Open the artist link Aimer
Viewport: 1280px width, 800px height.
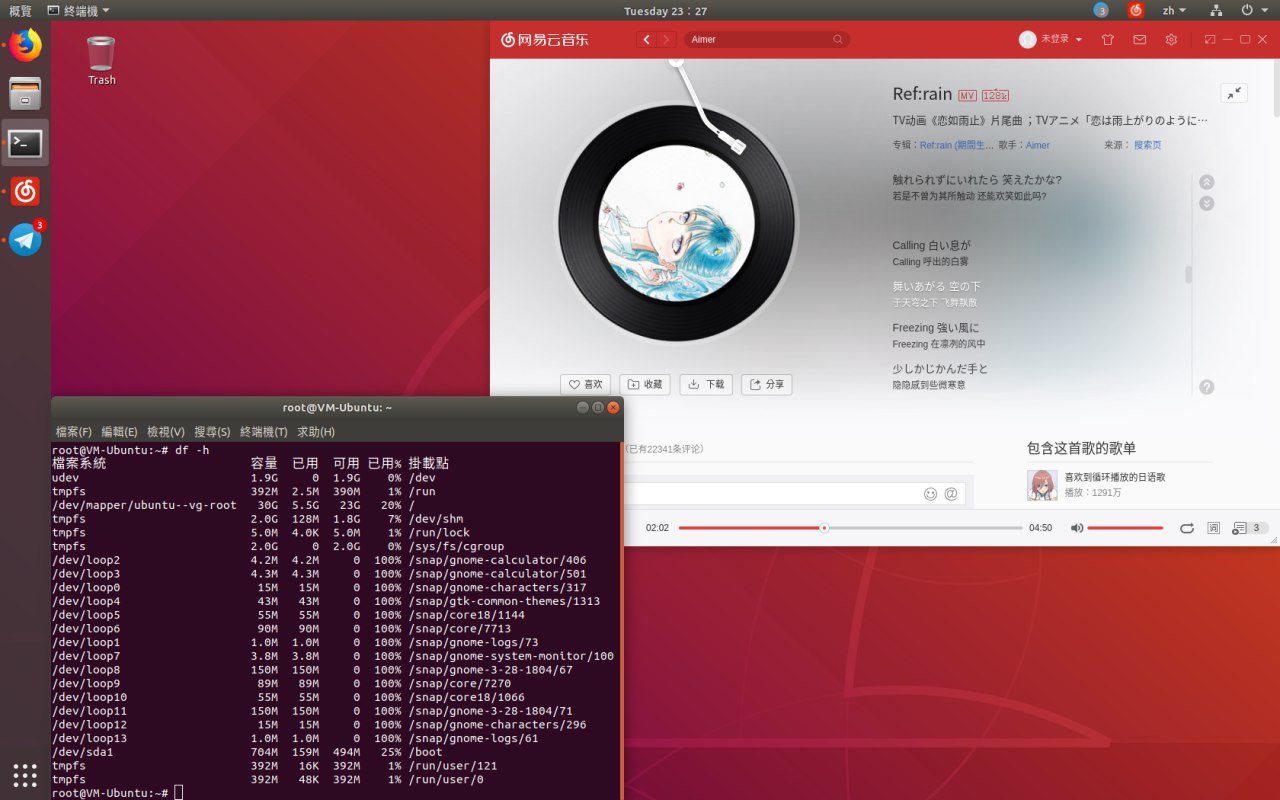coord(1038,145)
